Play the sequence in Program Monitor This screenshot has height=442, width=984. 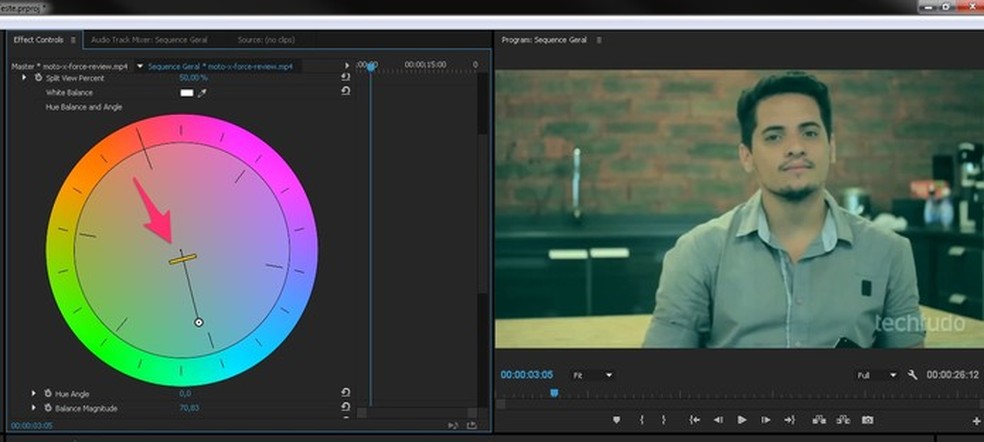[x=742, y=420]
